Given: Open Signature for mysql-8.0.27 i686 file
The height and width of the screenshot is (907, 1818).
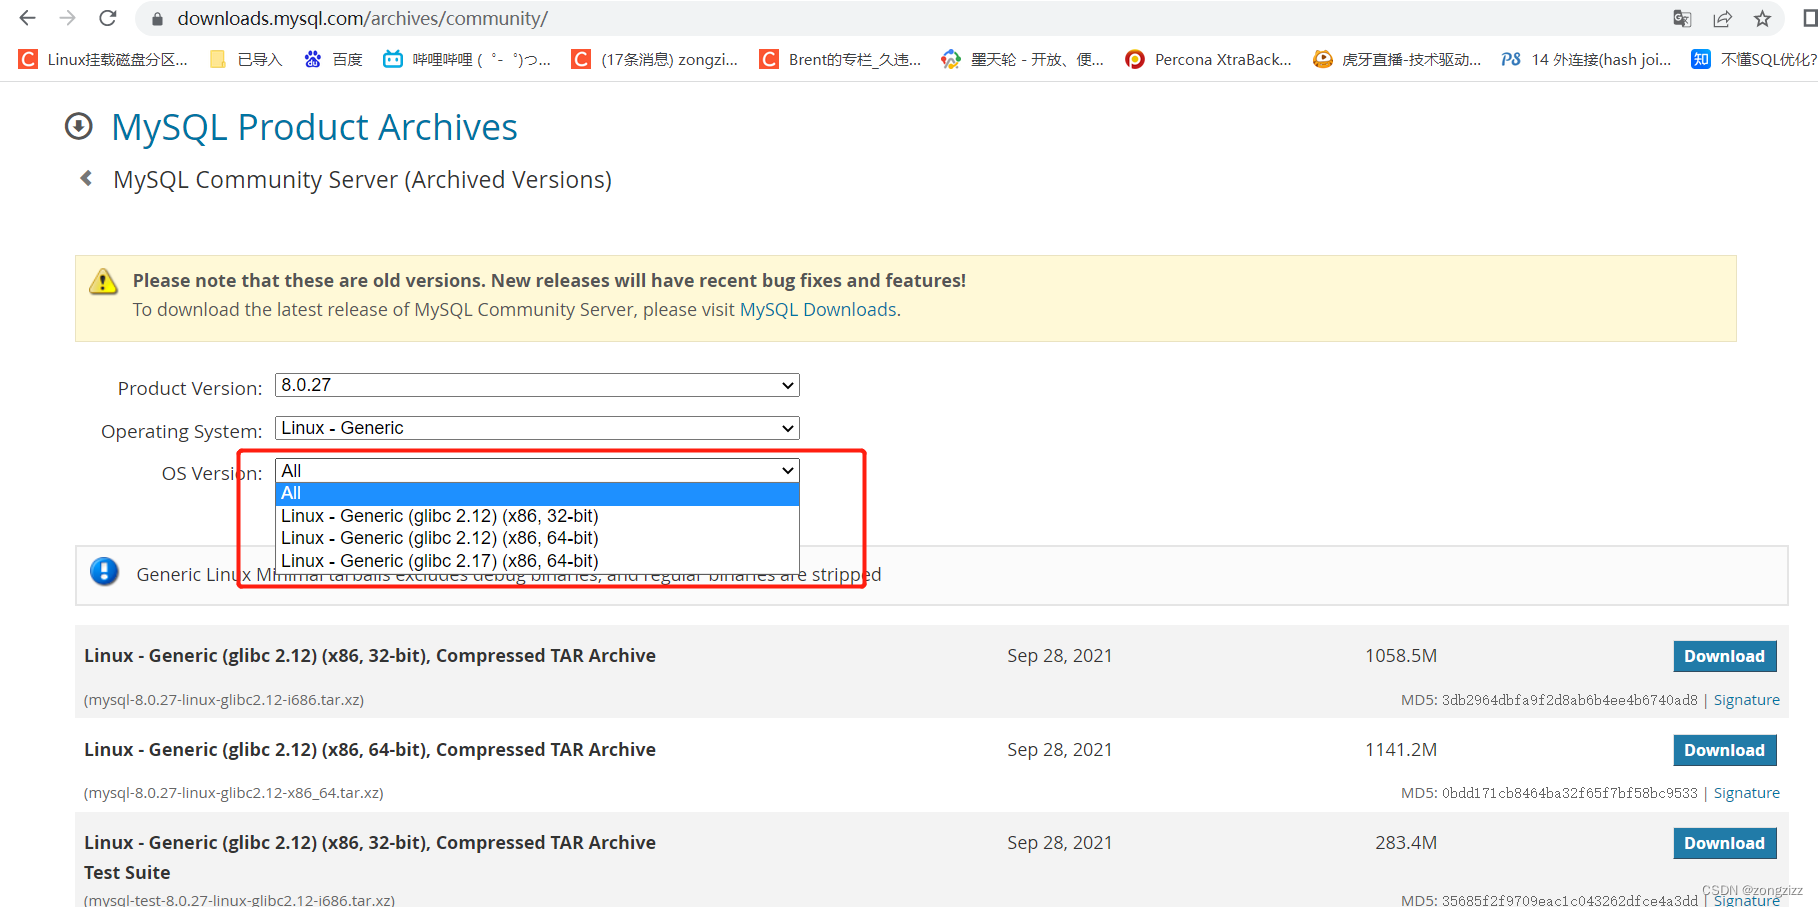Looking at the screenshot, I should 1746,700.
